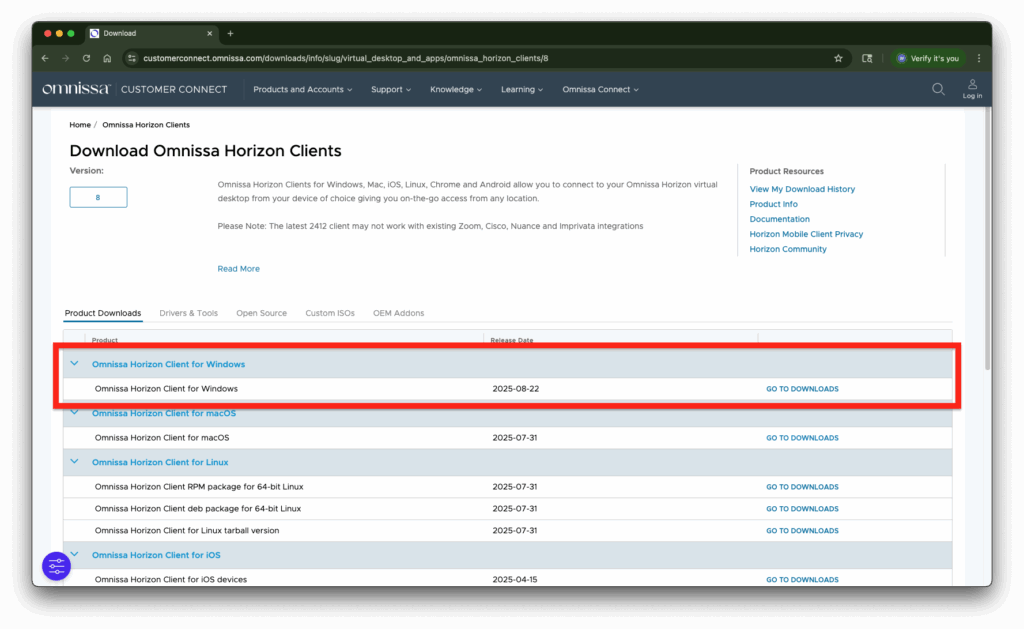Switch to the Open Source tab
1024x629 pixels.
261,313
